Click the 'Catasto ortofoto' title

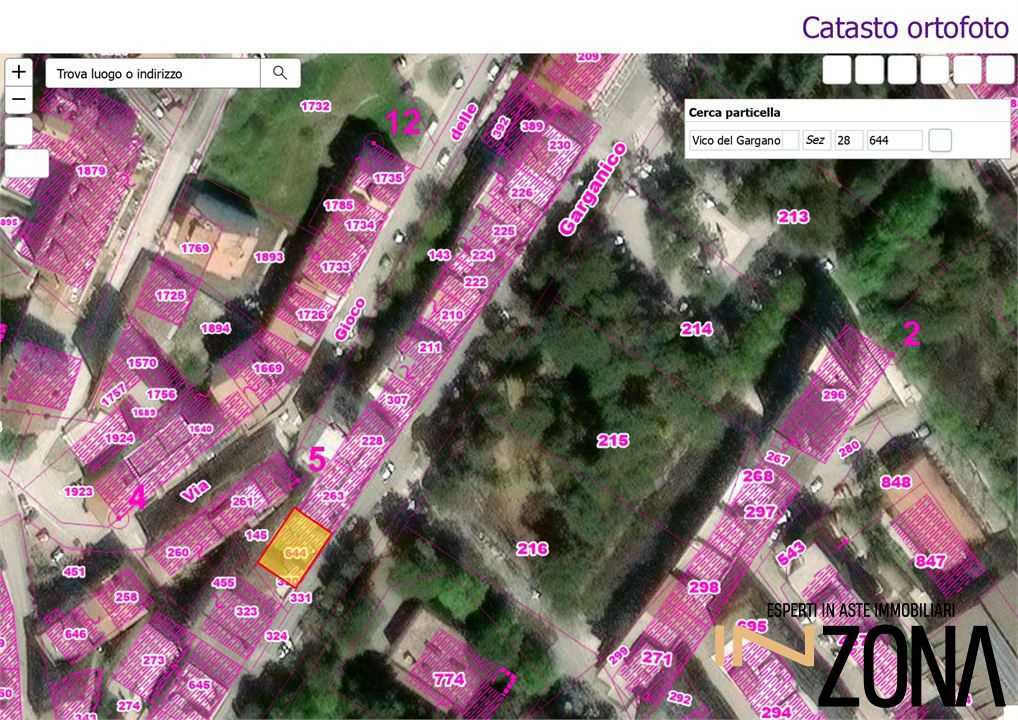point(905,28)
